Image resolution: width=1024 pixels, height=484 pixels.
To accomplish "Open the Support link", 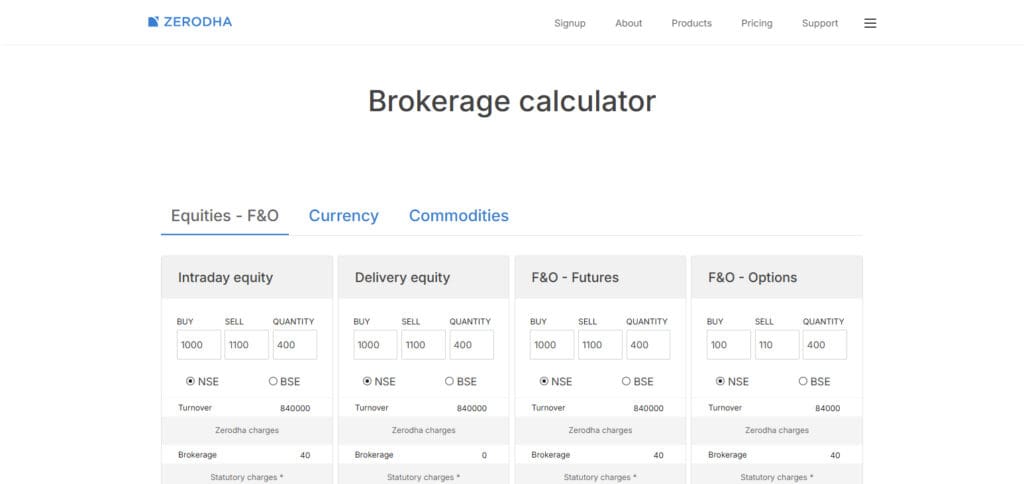I will [820, 23].
